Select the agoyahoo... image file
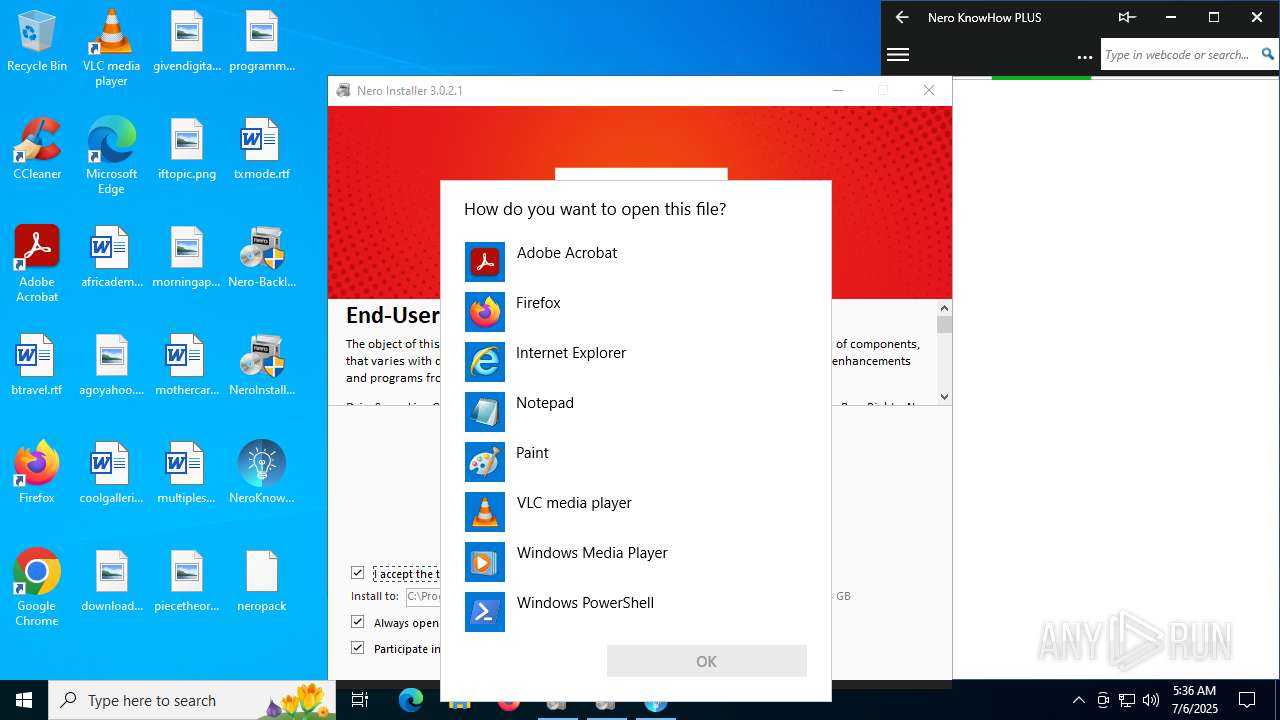Image resolution: width=1280 pixels, height=720 pixels. [x=111, y=365]
